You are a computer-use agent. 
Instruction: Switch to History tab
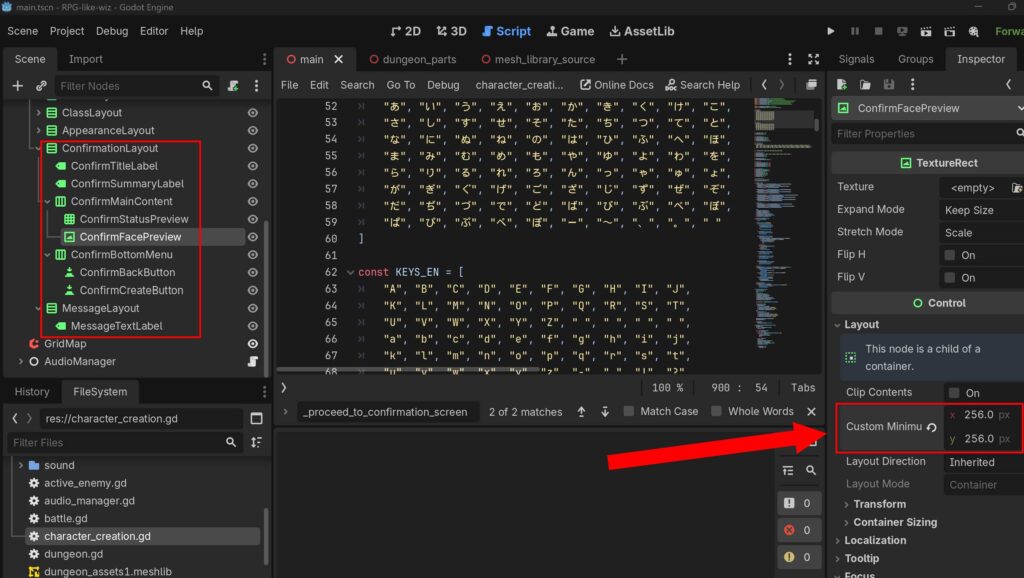click(32, 392)
